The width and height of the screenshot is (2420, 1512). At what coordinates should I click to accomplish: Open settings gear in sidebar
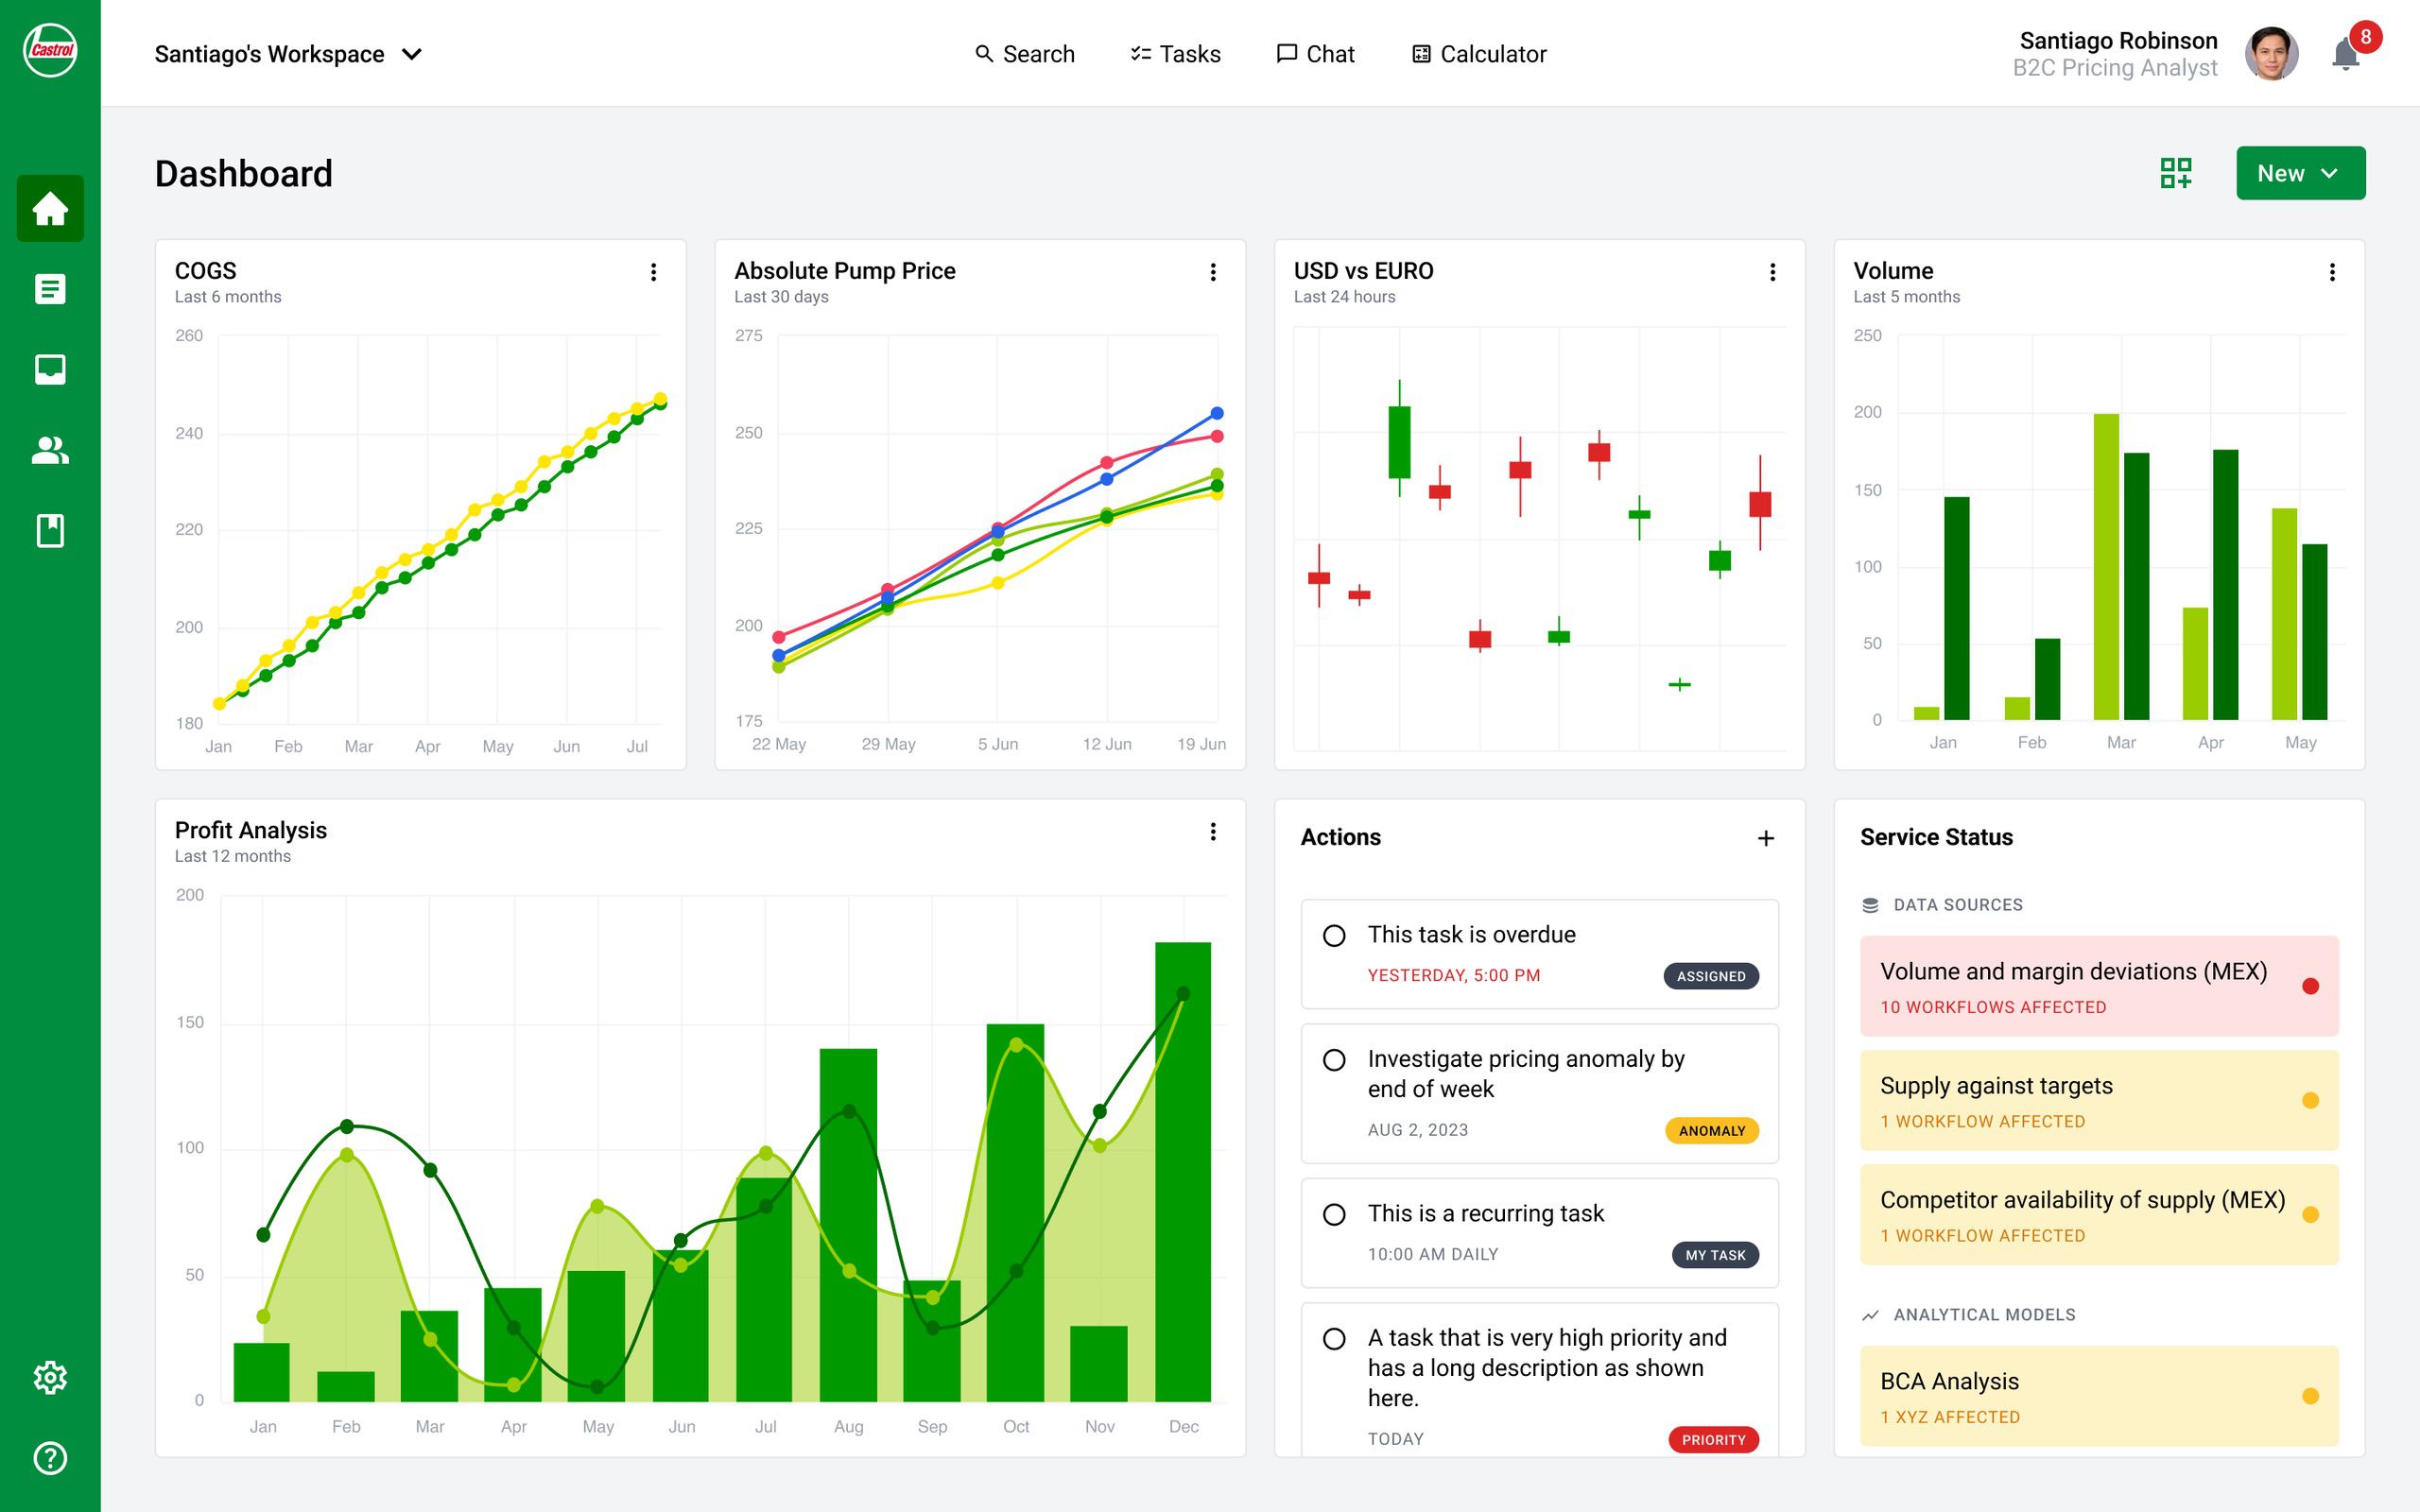50,1377
